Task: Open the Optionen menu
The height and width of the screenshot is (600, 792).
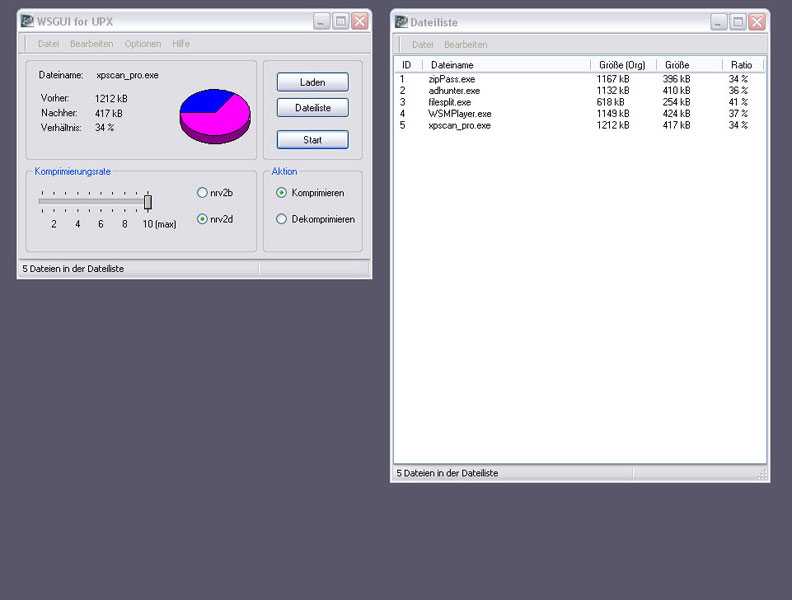Action: [x=142, y=44]
